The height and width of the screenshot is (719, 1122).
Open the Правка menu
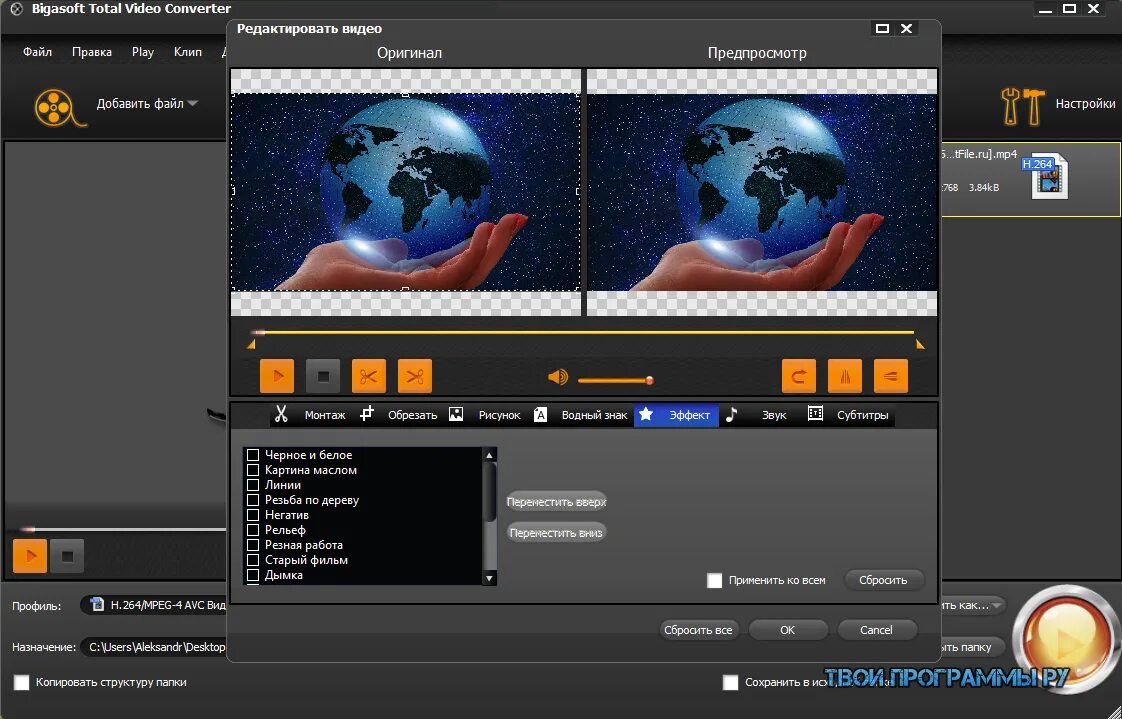91,51
